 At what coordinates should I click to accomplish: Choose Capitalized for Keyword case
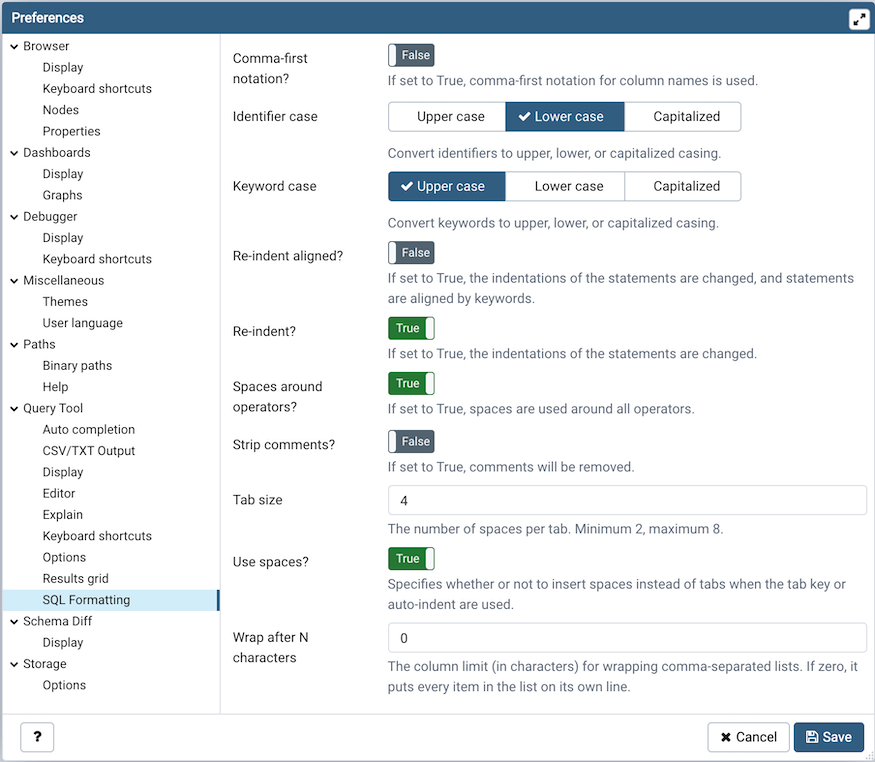pos(686,186)
